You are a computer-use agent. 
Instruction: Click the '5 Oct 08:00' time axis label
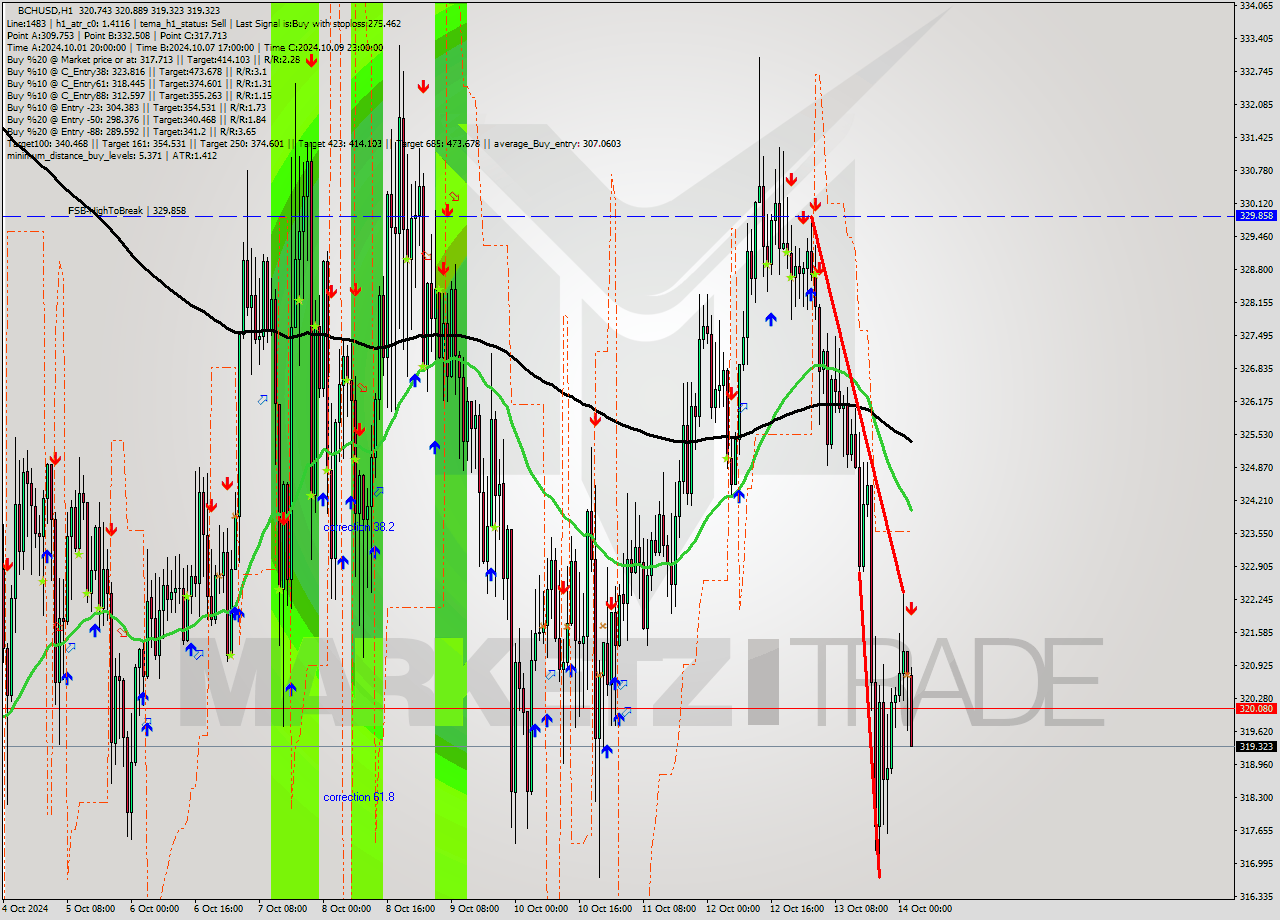89,909
